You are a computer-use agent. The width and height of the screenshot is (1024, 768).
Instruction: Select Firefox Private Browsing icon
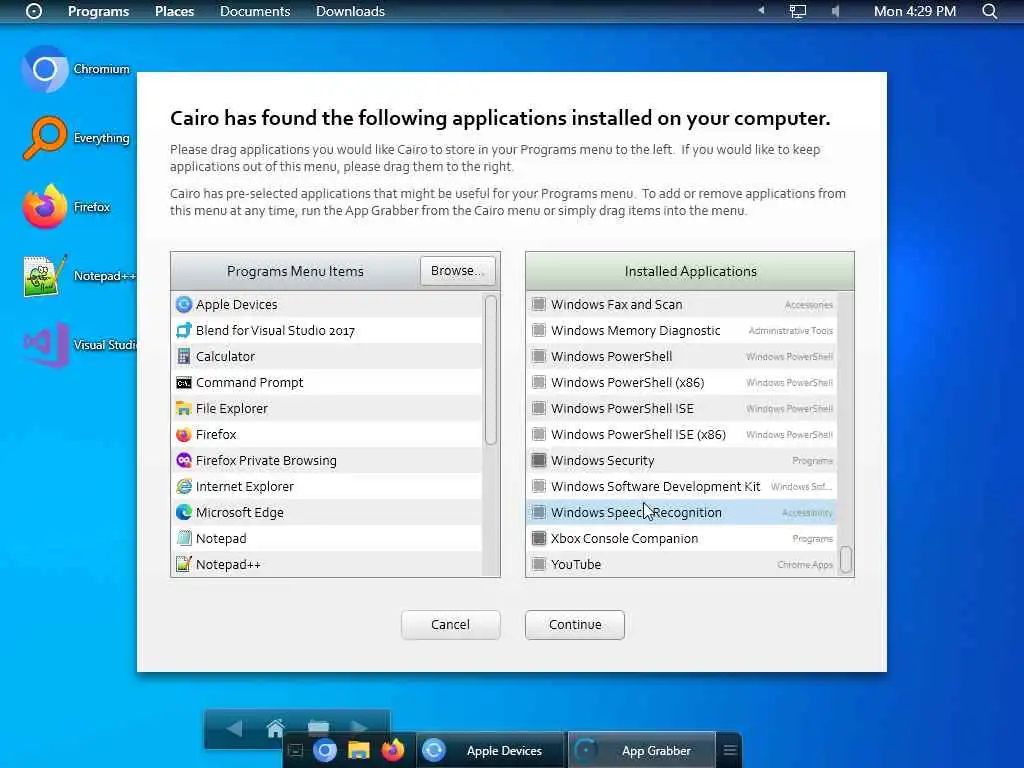click(x=184, y=460)
